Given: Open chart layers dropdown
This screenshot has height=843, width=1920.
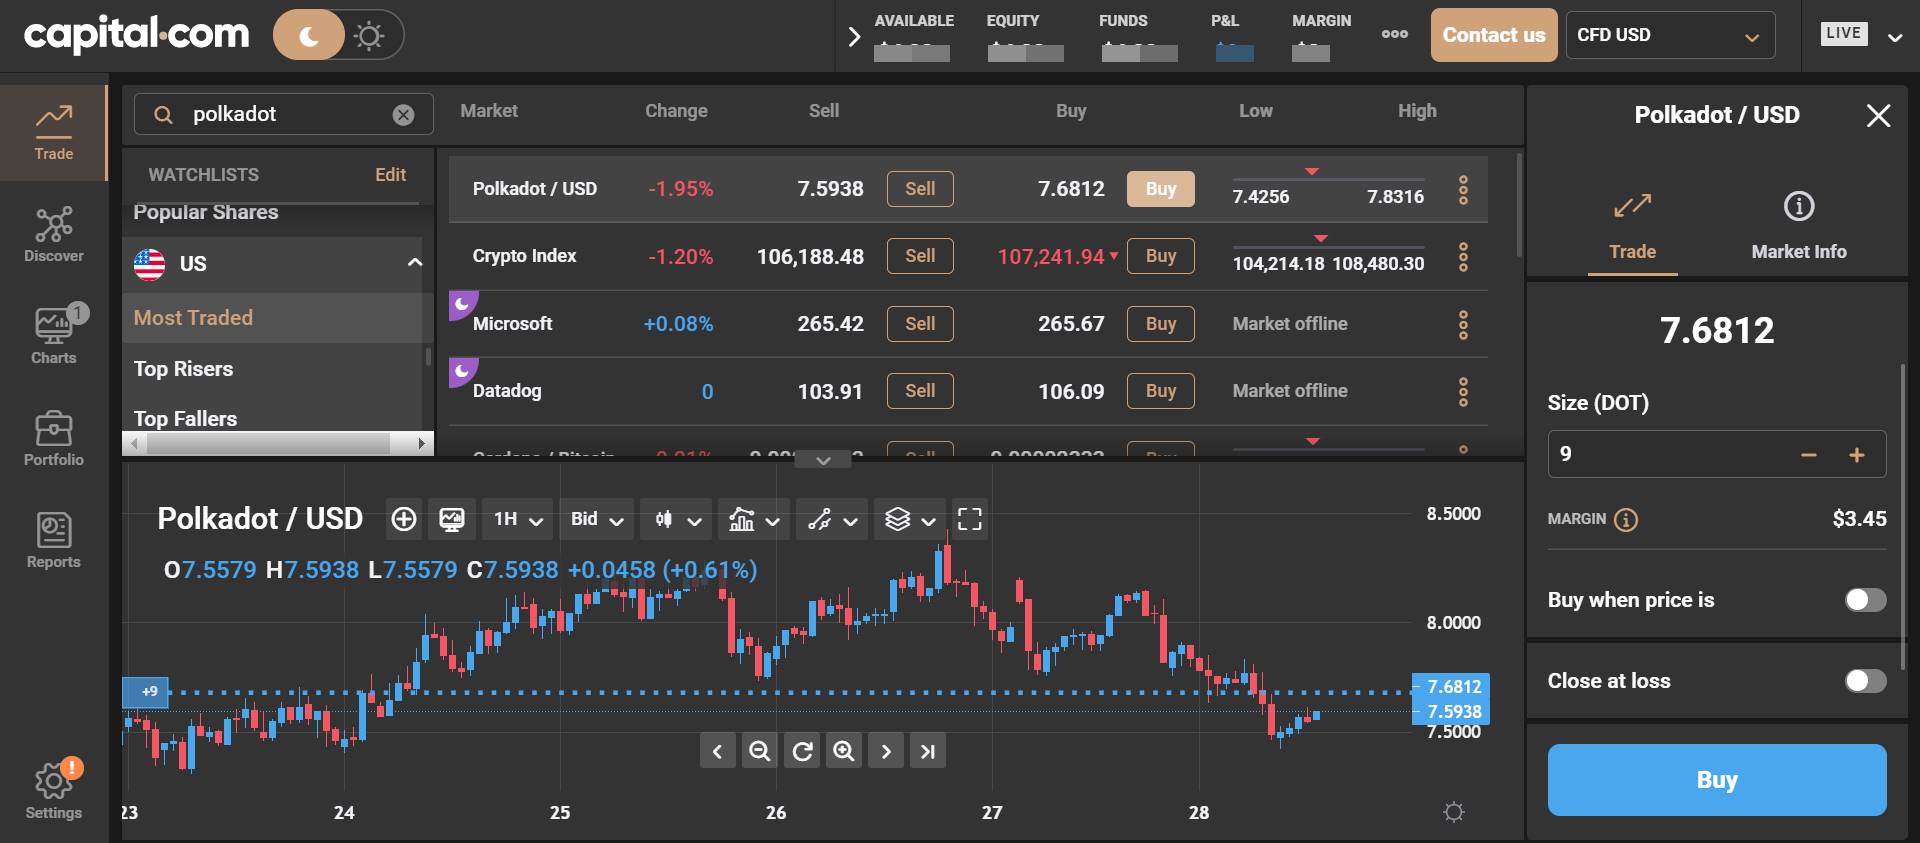Looking at the screenshot, I should pos(910,519).
